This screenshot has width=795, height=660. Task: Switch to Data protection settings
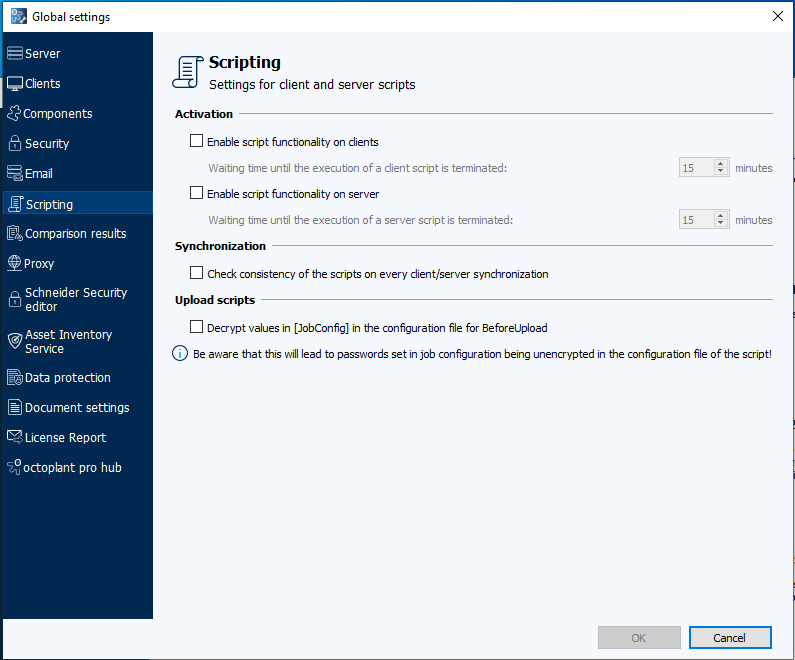point(78,378)
